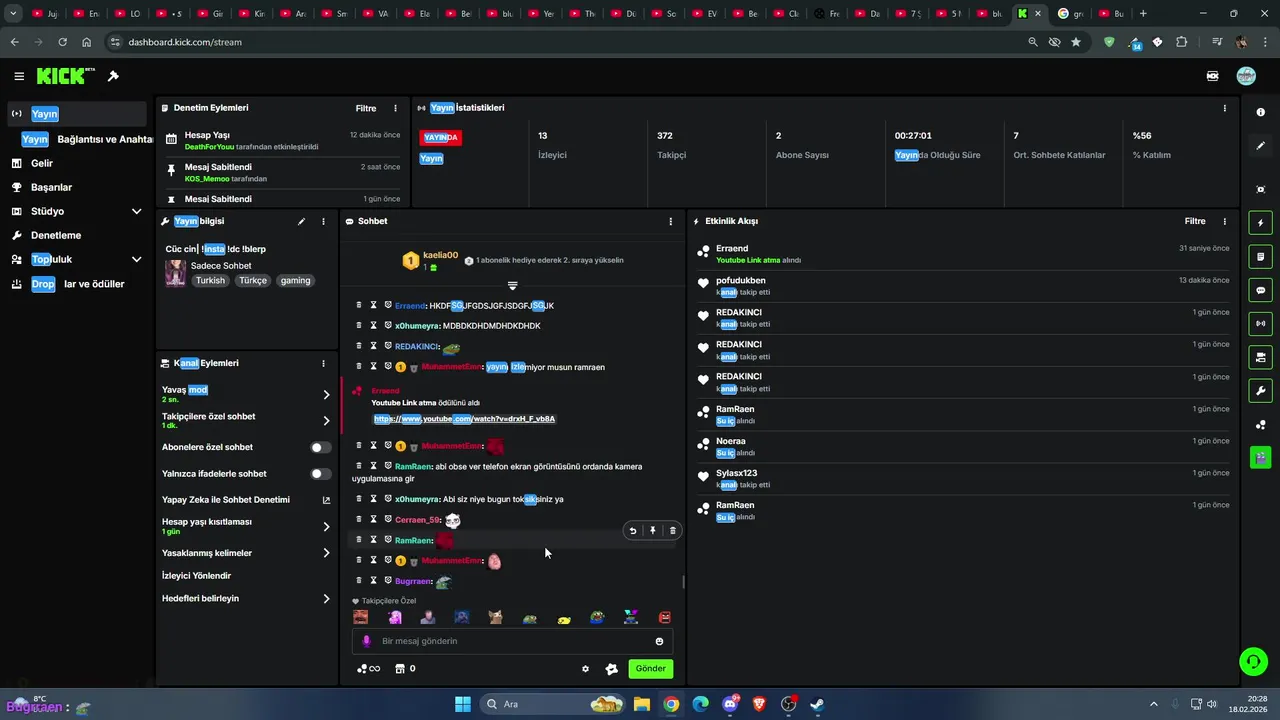
Task: Toggle the wrench panel in right sidebar
Action: [x=1260, y=391]
